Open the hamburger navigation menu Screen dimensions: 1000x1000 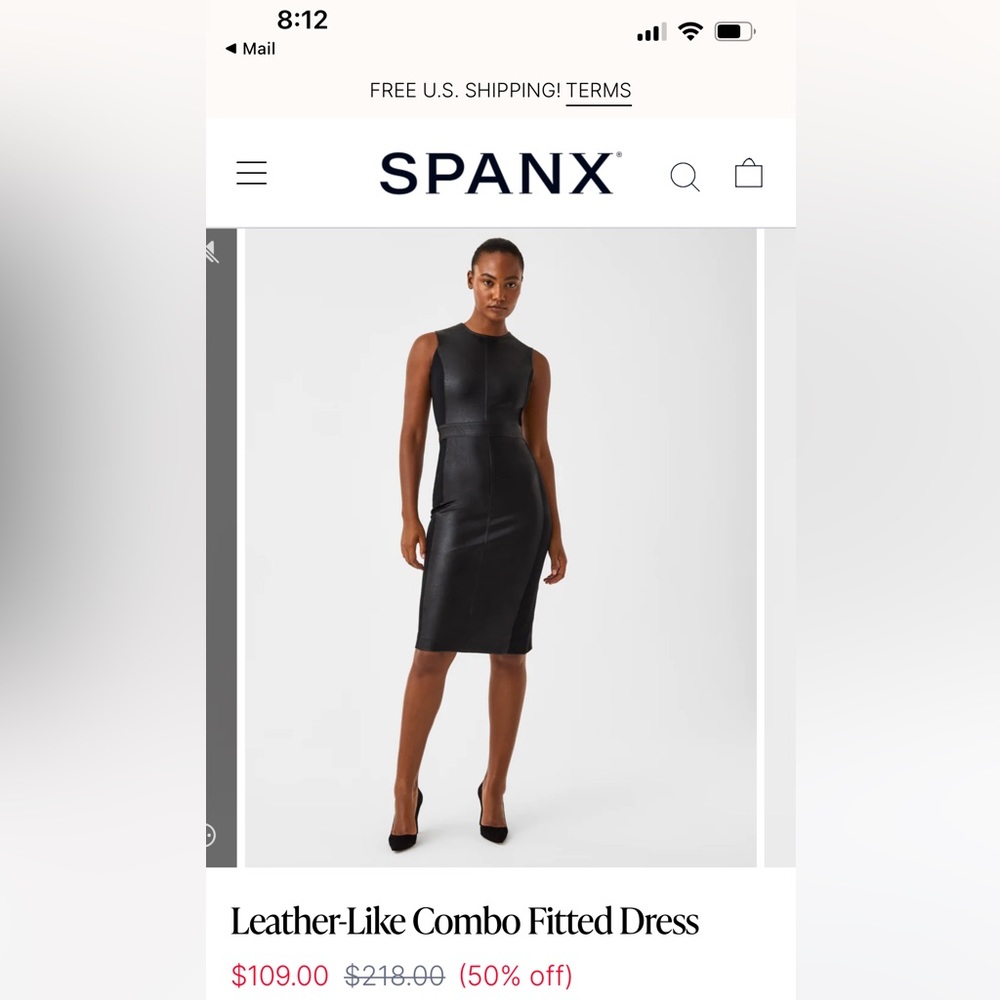tap(251, 173)
